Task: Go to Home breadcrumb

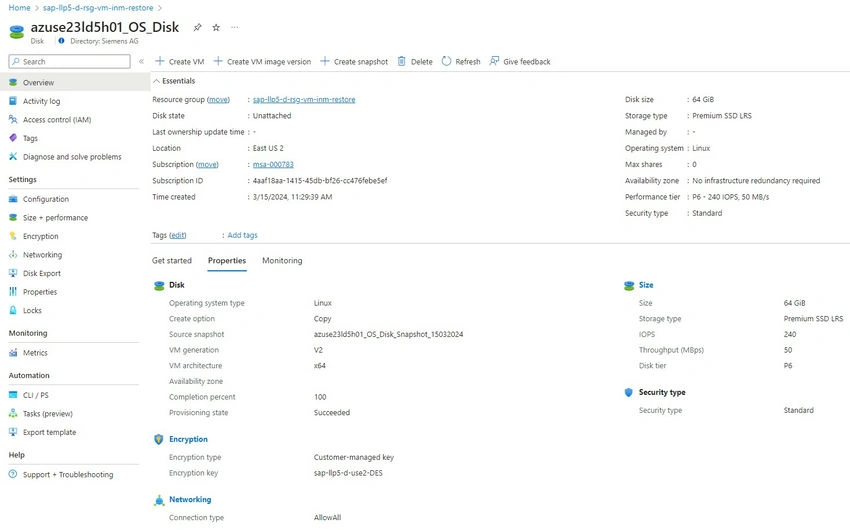Action: tap(20, 8)
